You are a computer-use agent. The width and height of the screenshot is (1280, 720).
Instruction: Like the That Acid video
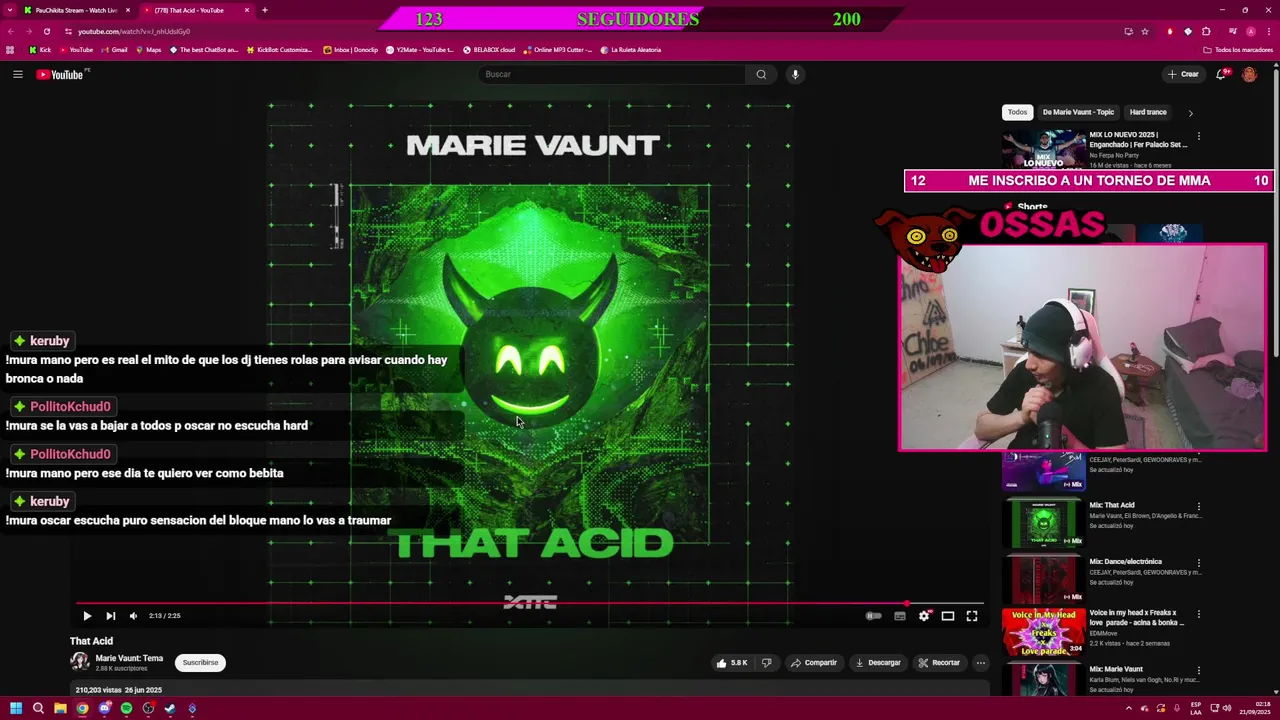(x=731, y=662)
